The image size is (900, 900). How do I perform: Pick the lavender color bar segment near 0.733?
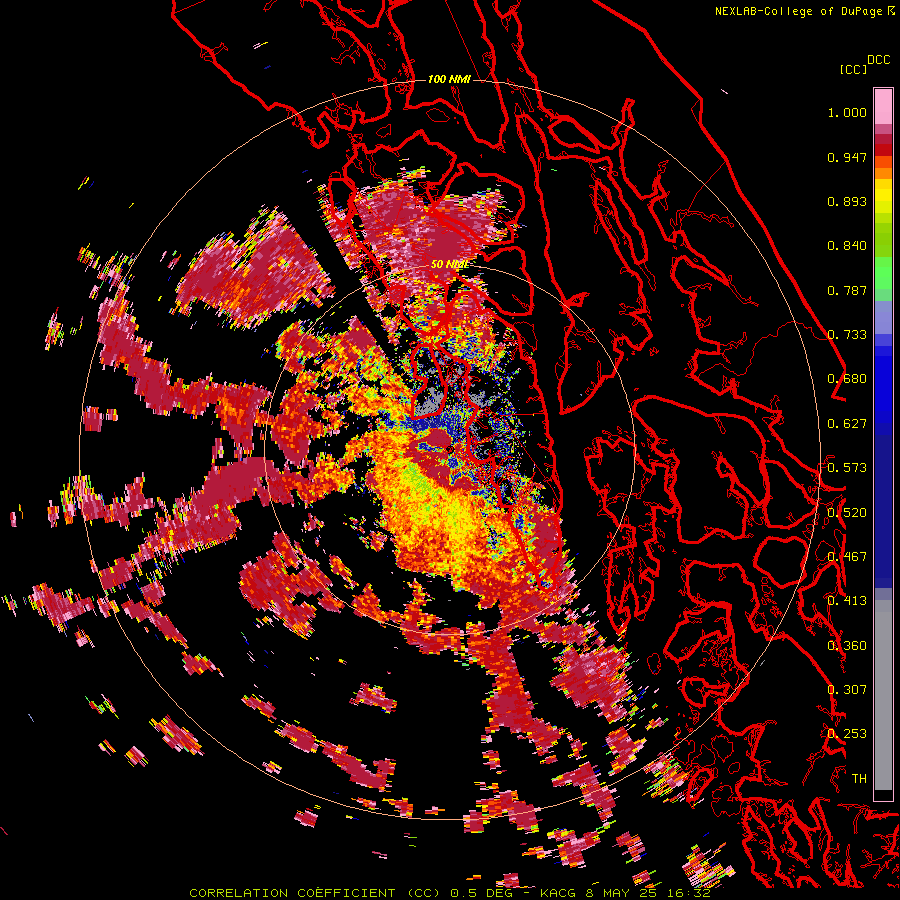(883, 317)
